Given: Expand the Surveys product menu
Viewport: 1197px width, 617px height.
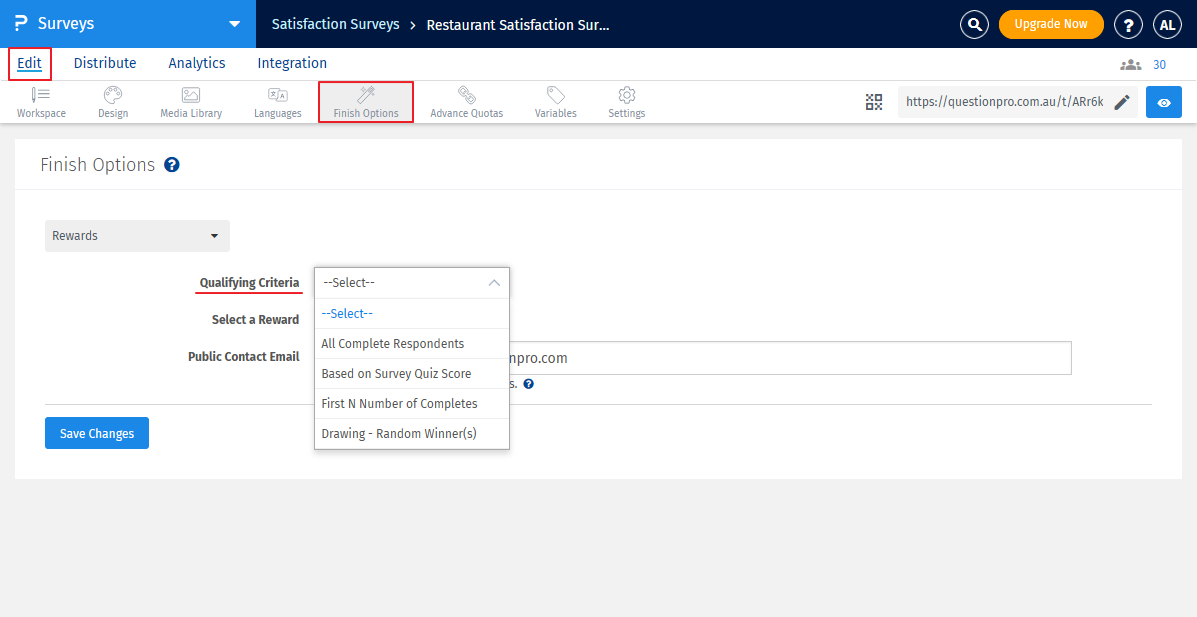Looking at the screenshot, I should [x=234, y=24].
